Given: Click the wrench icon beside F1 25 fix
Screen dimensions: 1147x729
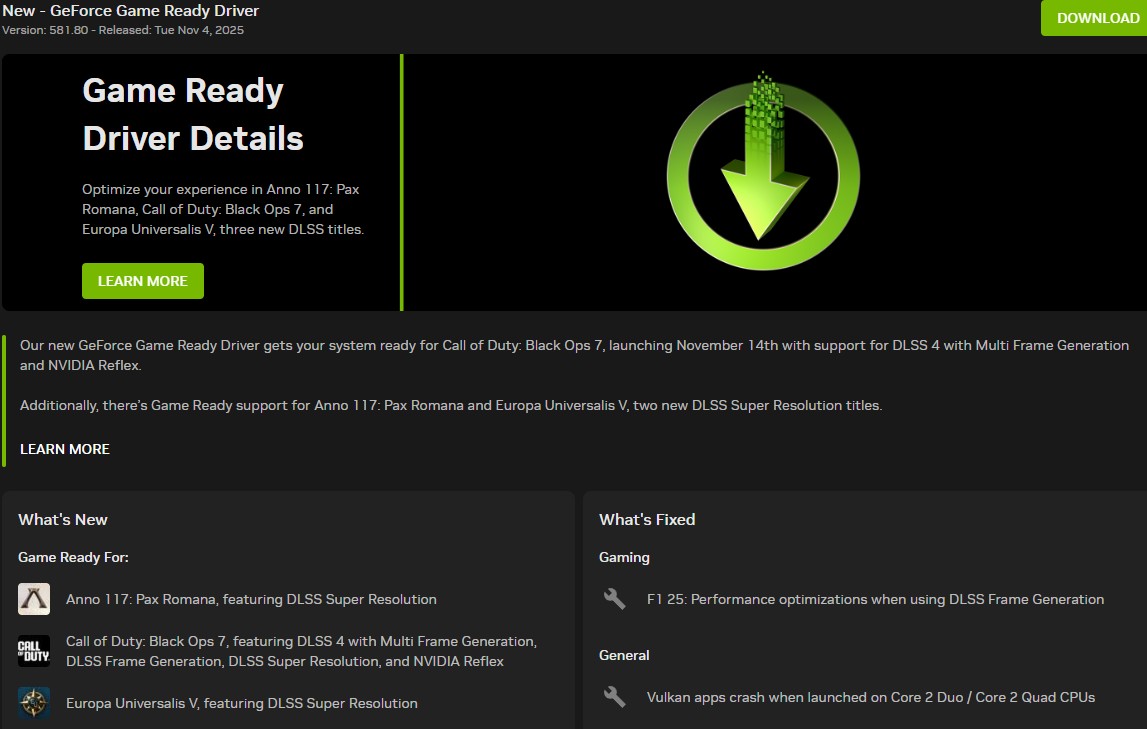Looking at the screenshot, I should [x=614, y=599].
